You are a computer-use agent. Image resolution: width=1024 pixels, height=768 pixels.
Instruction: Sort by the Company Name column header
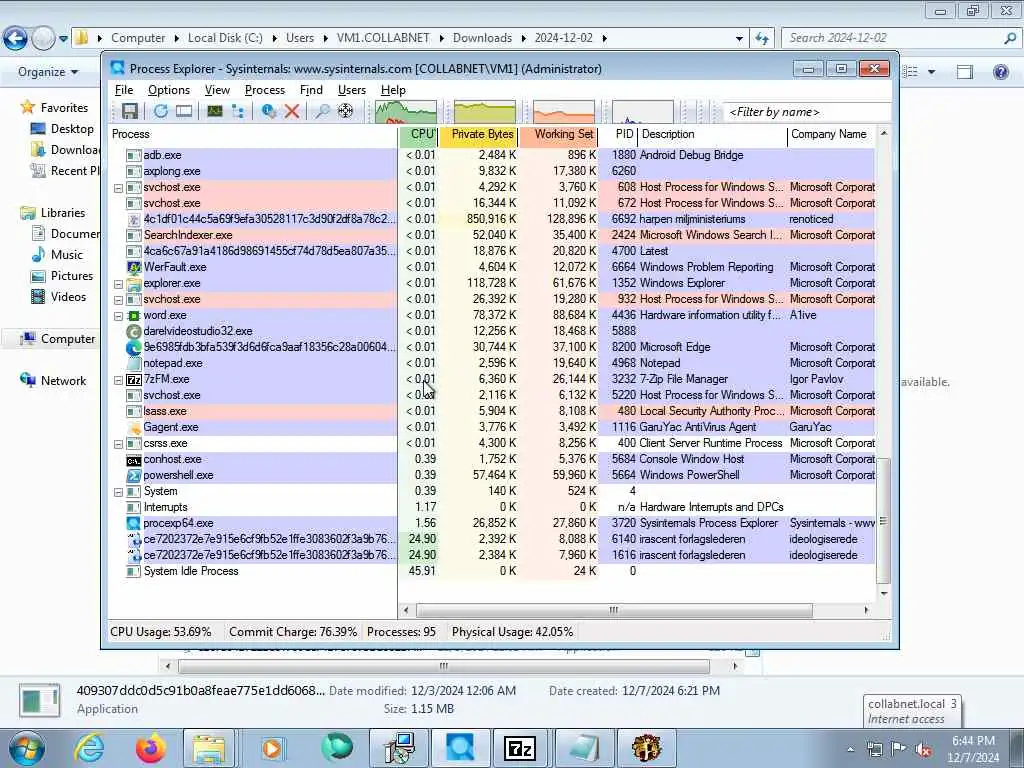point(831,134)
